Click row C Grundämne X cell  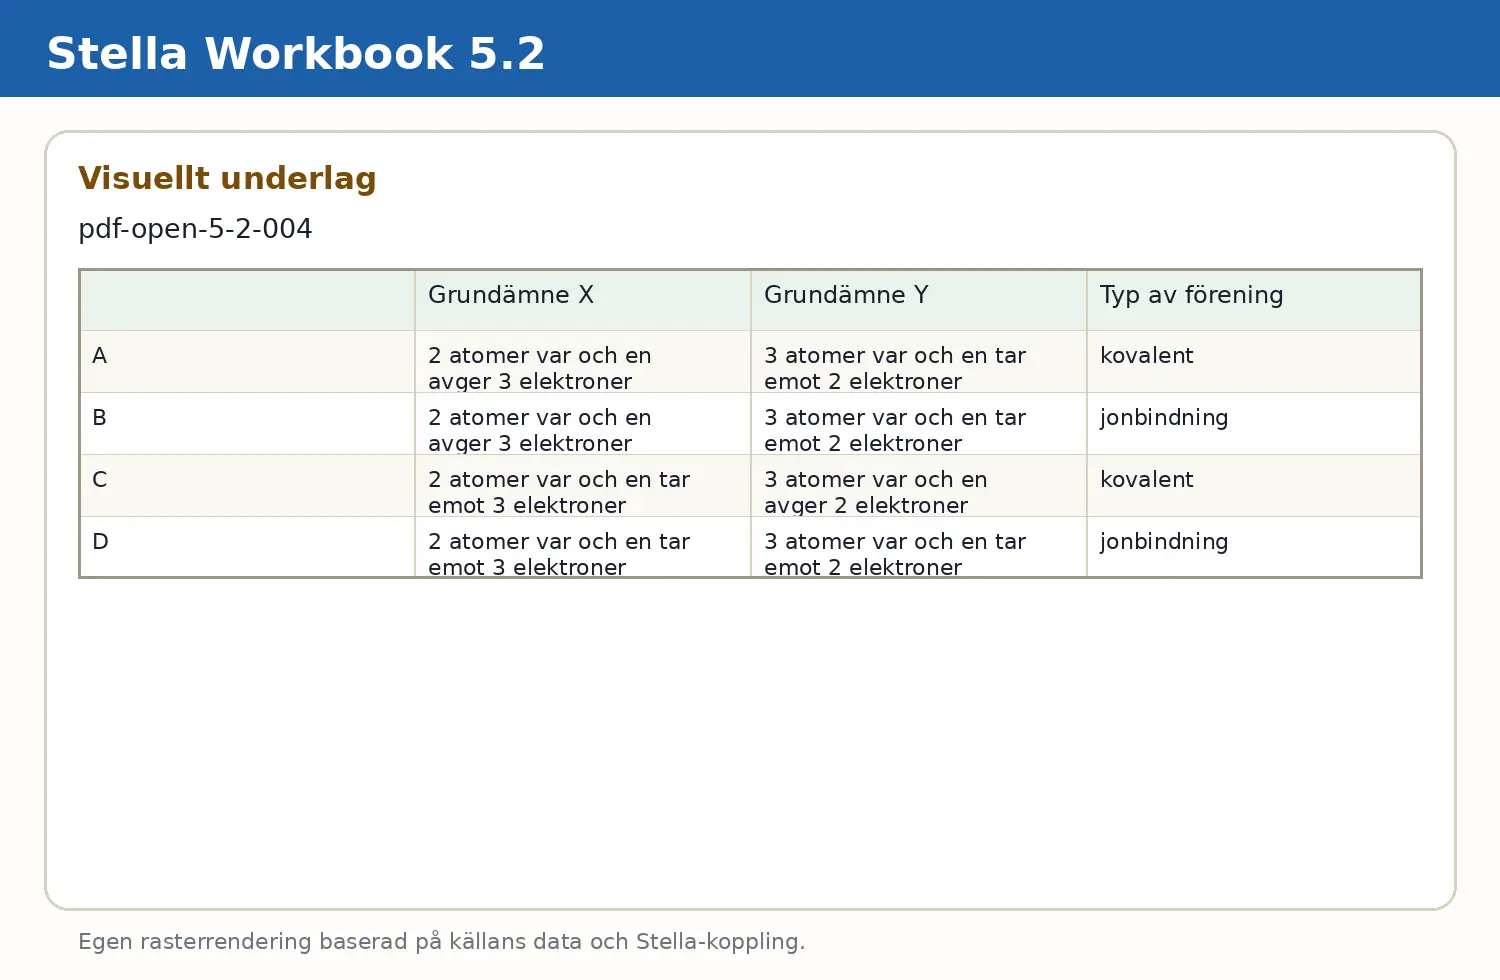(583, 486)
